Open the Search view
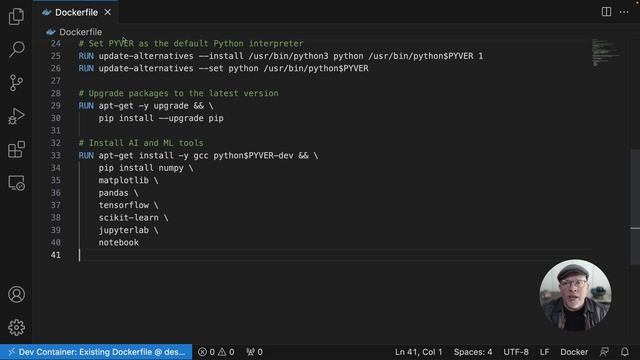 click(x=16, y=49)
